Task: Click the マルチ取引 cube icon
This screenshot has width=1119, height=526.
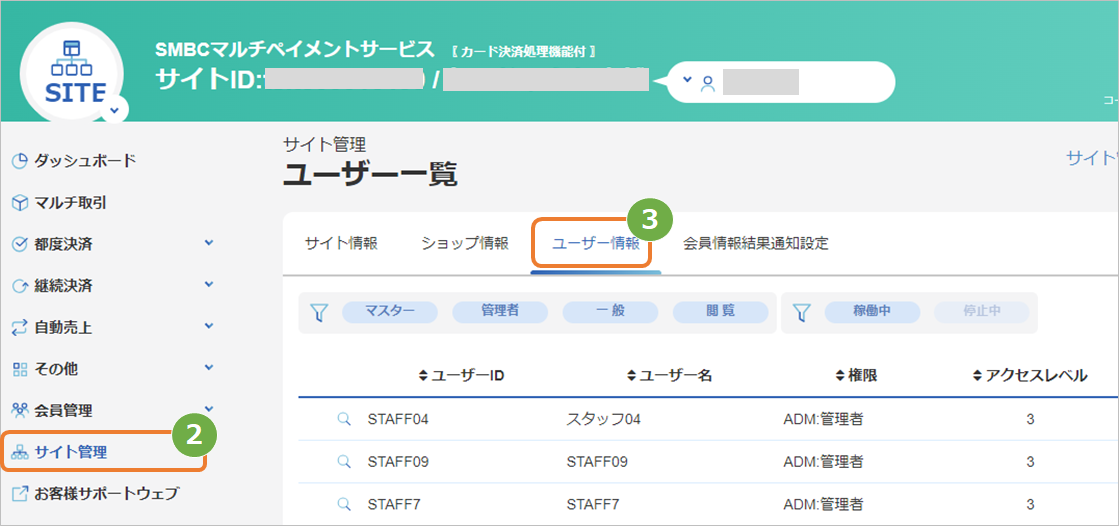Action: [x=19, y=203]
